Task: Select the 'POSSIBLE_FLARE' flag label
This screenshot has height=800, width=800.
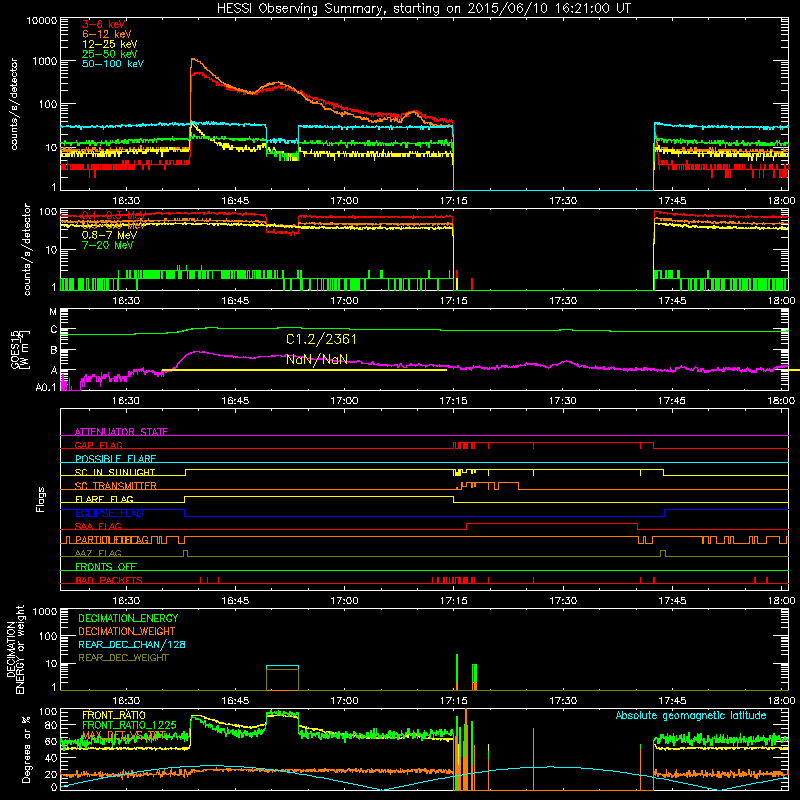Action: (x=115, y=459)
